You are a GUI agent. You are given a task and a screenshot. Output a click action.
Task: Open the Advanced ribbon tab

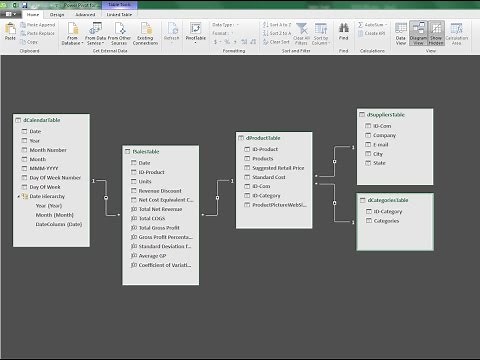pos(85,15)
